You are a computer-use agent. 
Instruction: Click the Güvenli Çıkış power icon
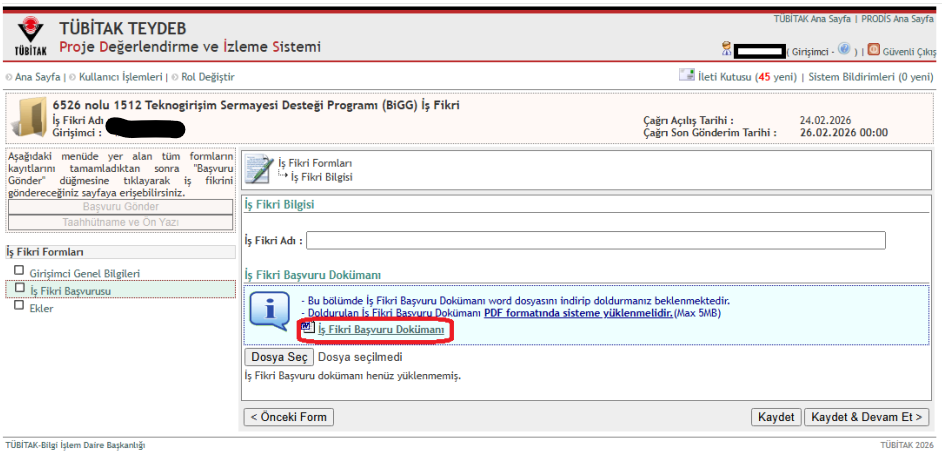click(x=873, y=49)
